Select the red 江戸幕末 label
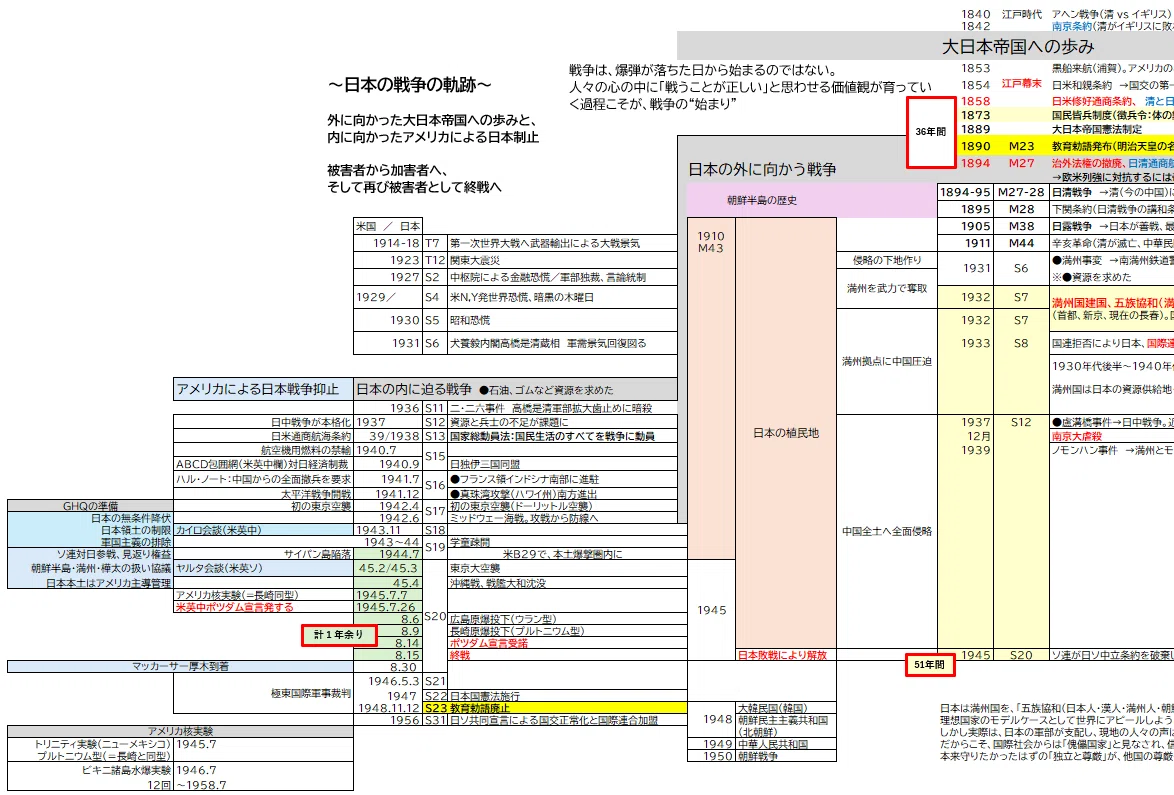The image size is (1174, 795). [x=1022, y=83]
